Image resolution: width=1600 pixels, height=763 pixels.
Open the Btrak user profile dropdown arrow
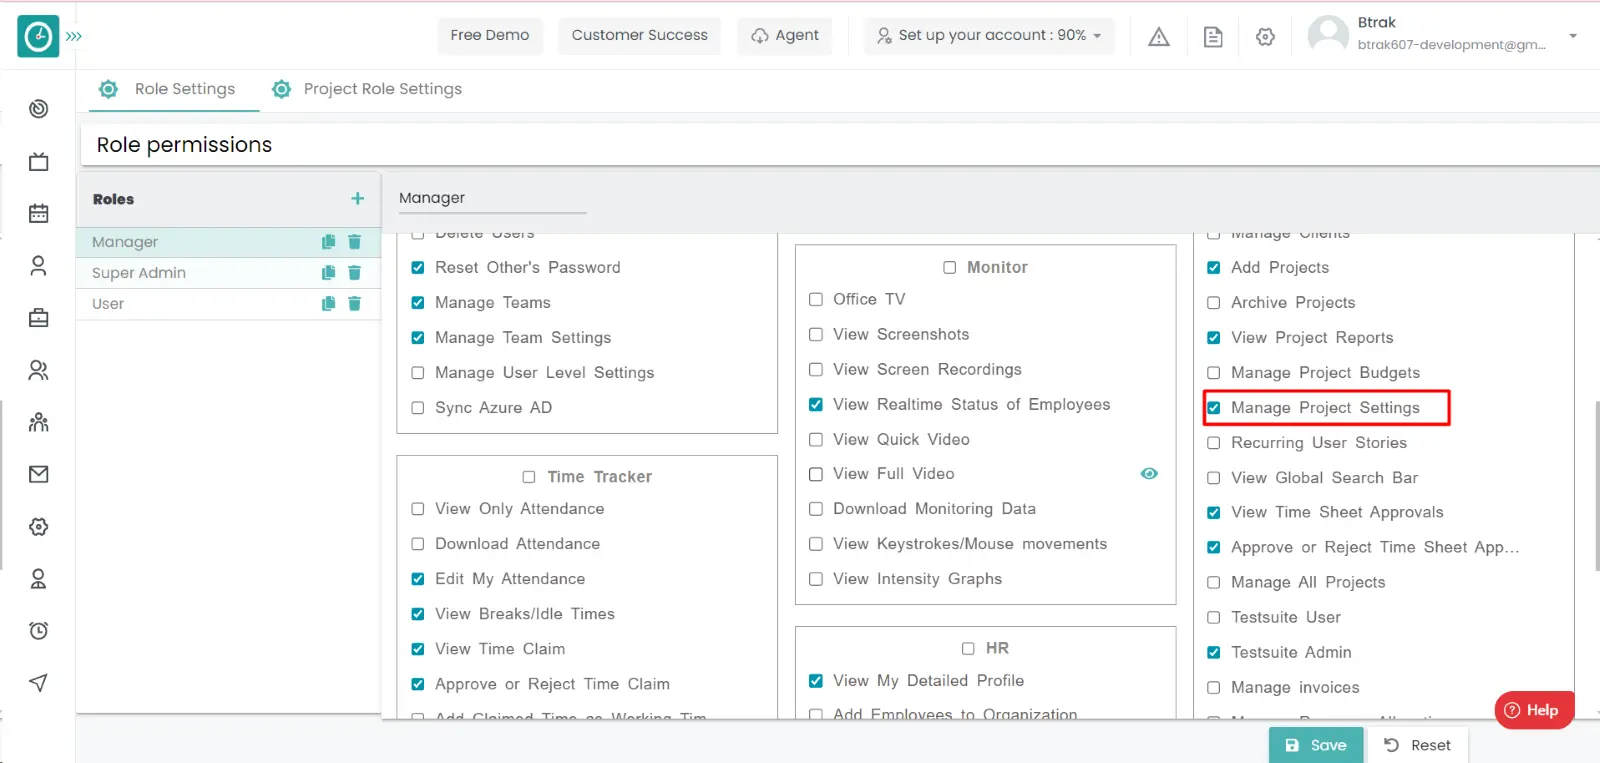[x=1573, y=36]
